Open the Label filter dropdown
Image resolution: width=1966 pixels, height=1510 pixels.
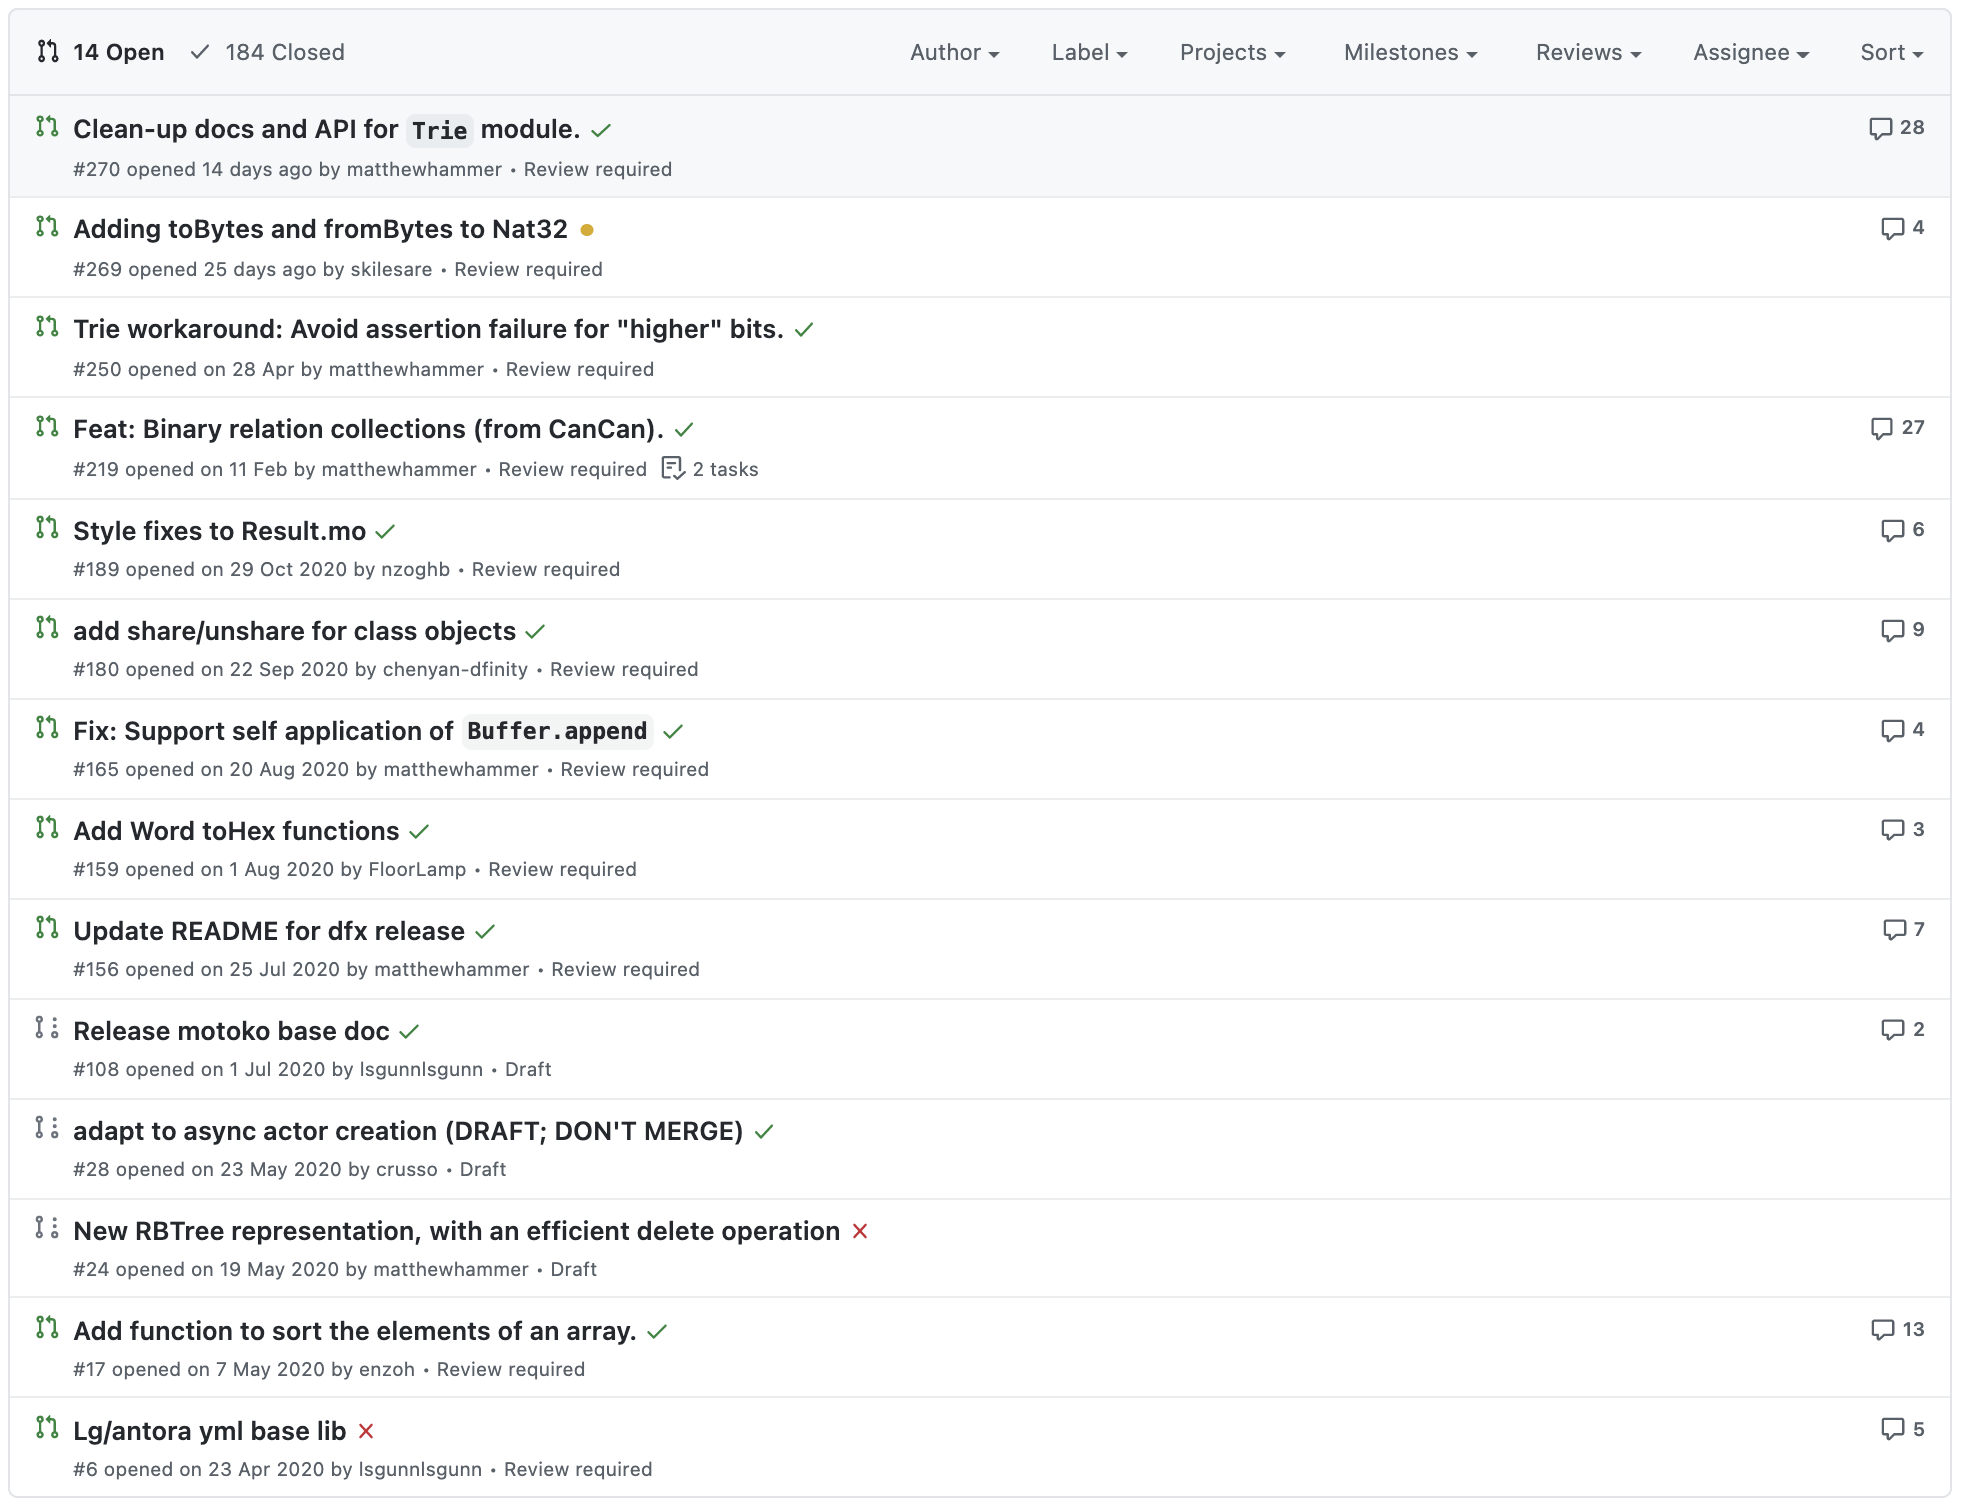1088,52
